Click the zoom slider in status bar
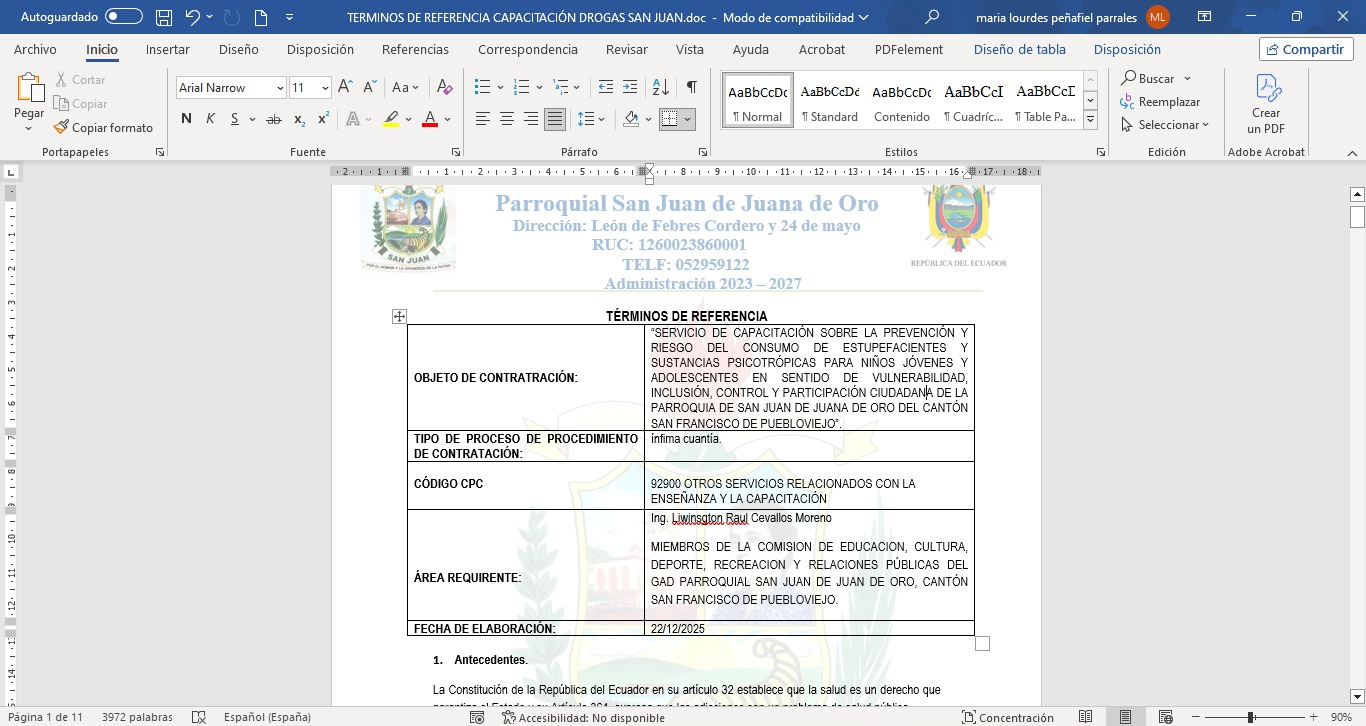 pos(1251,717)
